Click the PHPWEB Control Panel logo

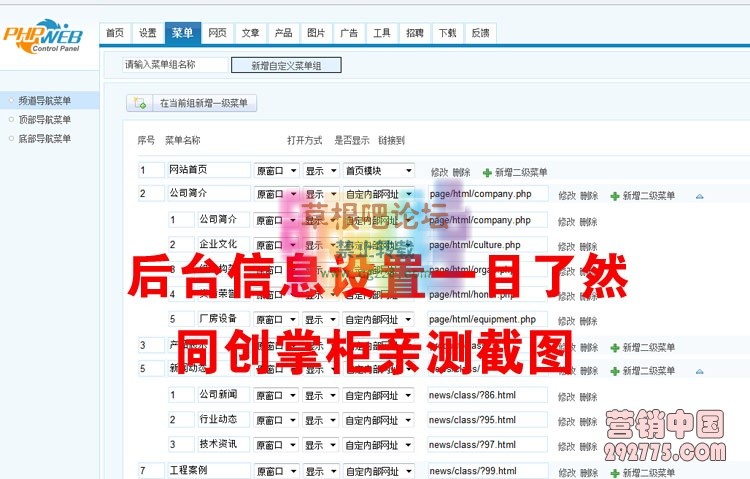[x=43, y=36]
